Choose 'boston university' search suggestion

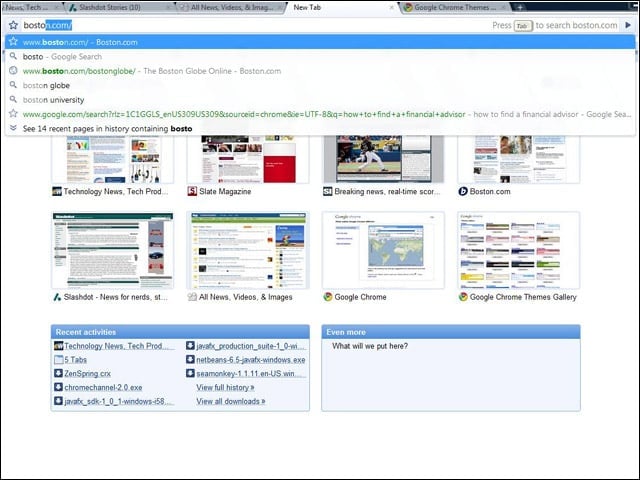pyautogui.click(x=320, y=99)
